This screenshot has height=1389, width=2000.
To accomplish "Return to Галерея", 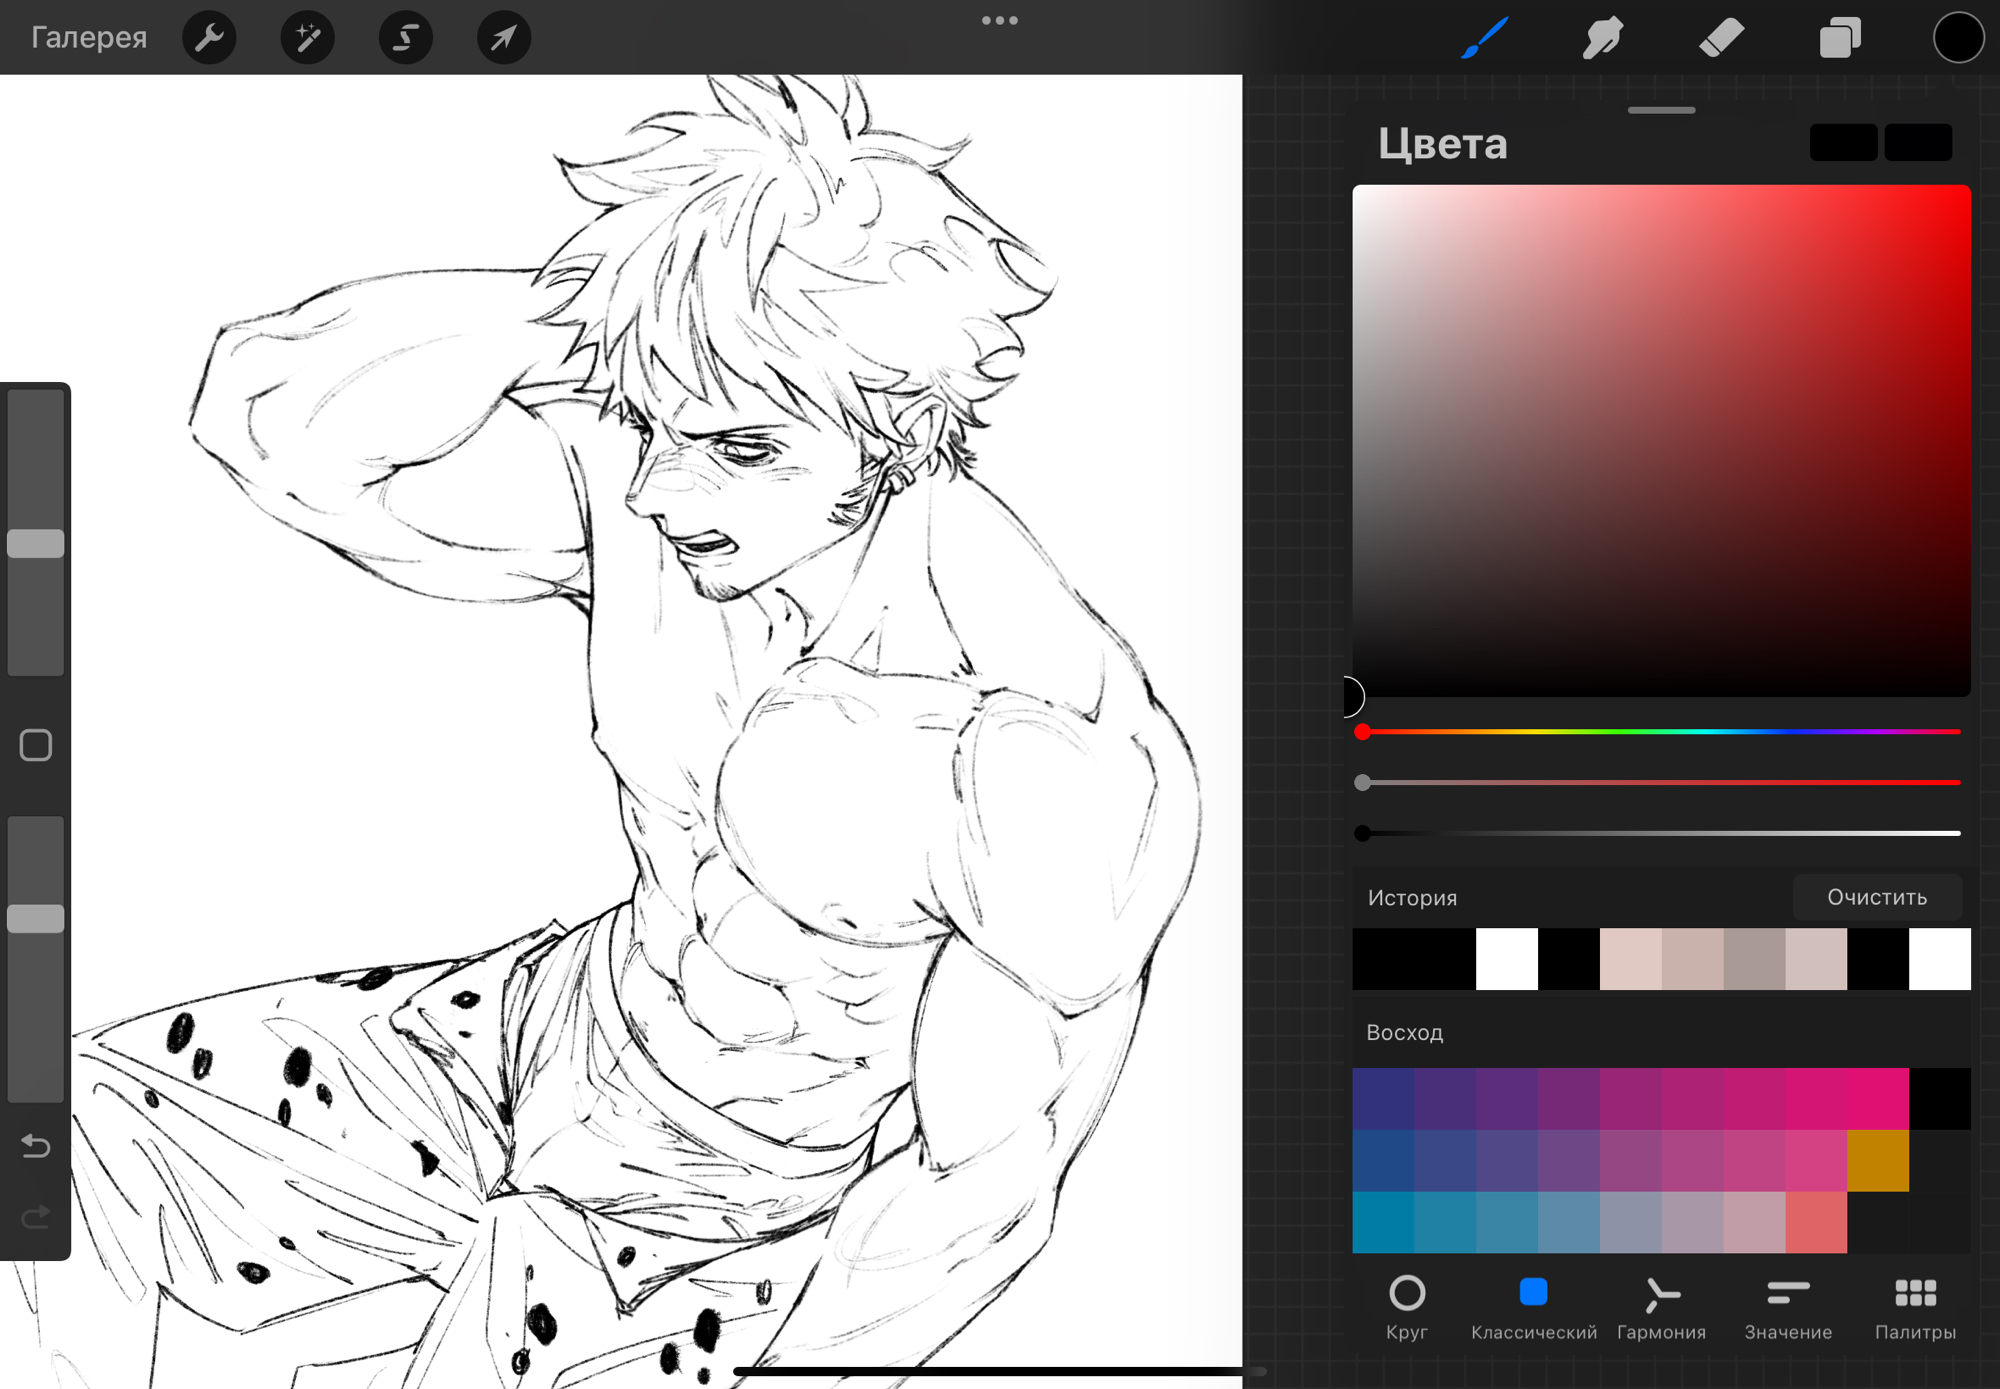I will pyautogui.click(x=89, y=38).
